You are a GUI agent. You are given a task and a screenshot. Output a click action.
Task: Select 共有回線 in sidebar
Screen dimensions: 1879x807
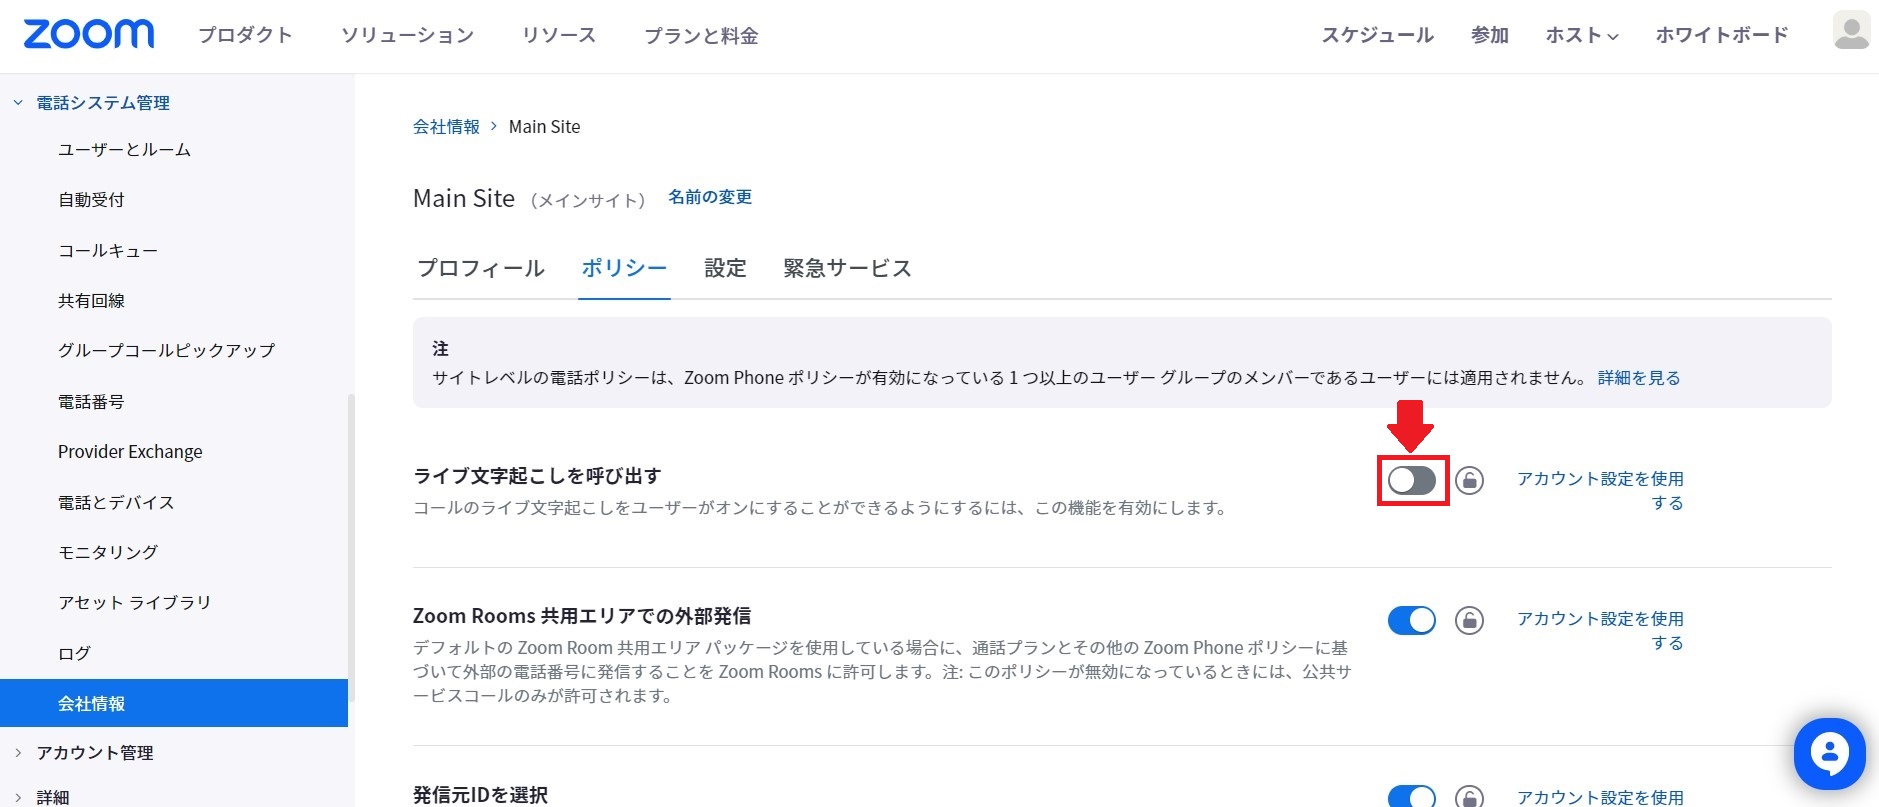click(91, 301)
